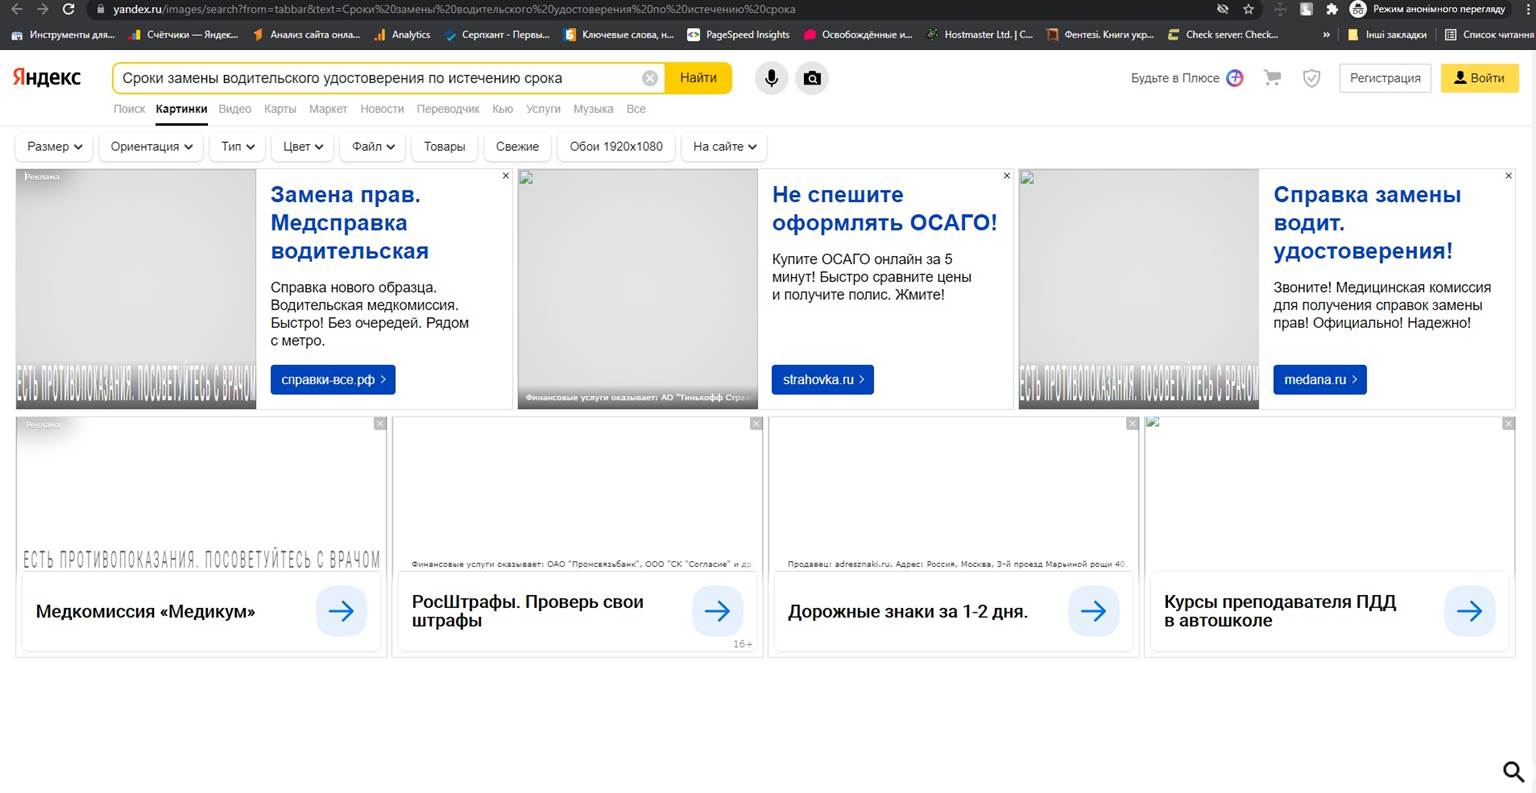The width and height of the screenshot is (1536, 793).
Task: Click the incognito mode profile indicator
Action: coord(1427,9)
